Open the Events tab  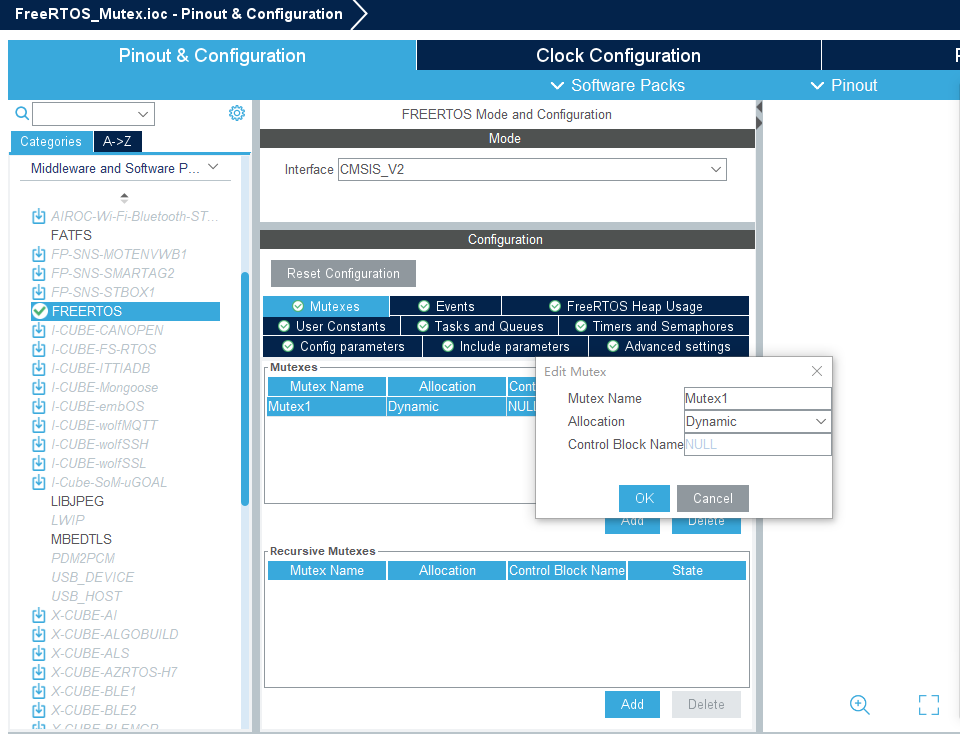(x=446, y=306)
